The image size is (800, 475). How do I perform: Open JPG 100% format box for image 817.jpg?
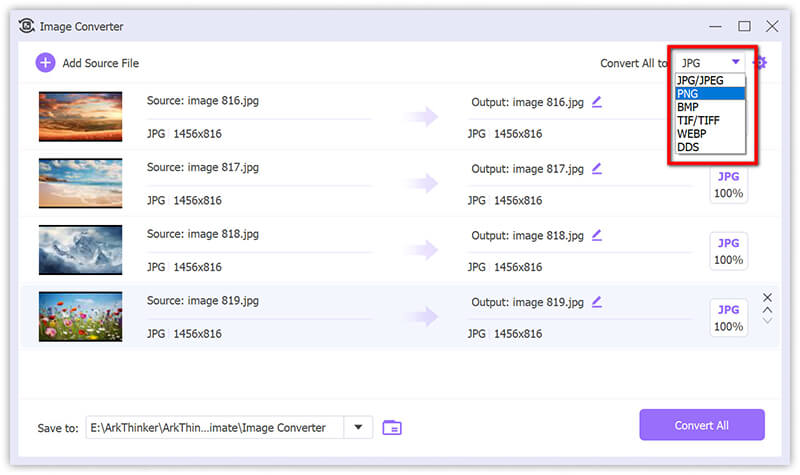pos(729,185)
